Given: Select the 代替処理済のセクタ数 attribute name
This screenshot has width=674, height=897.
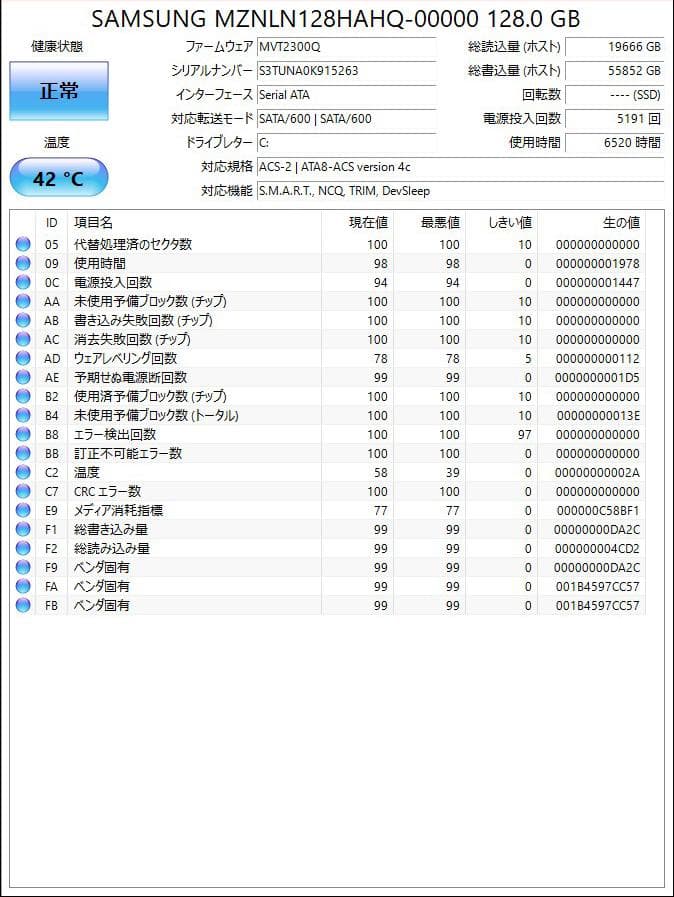Looking at the screenshot, I should coord(133,244).
